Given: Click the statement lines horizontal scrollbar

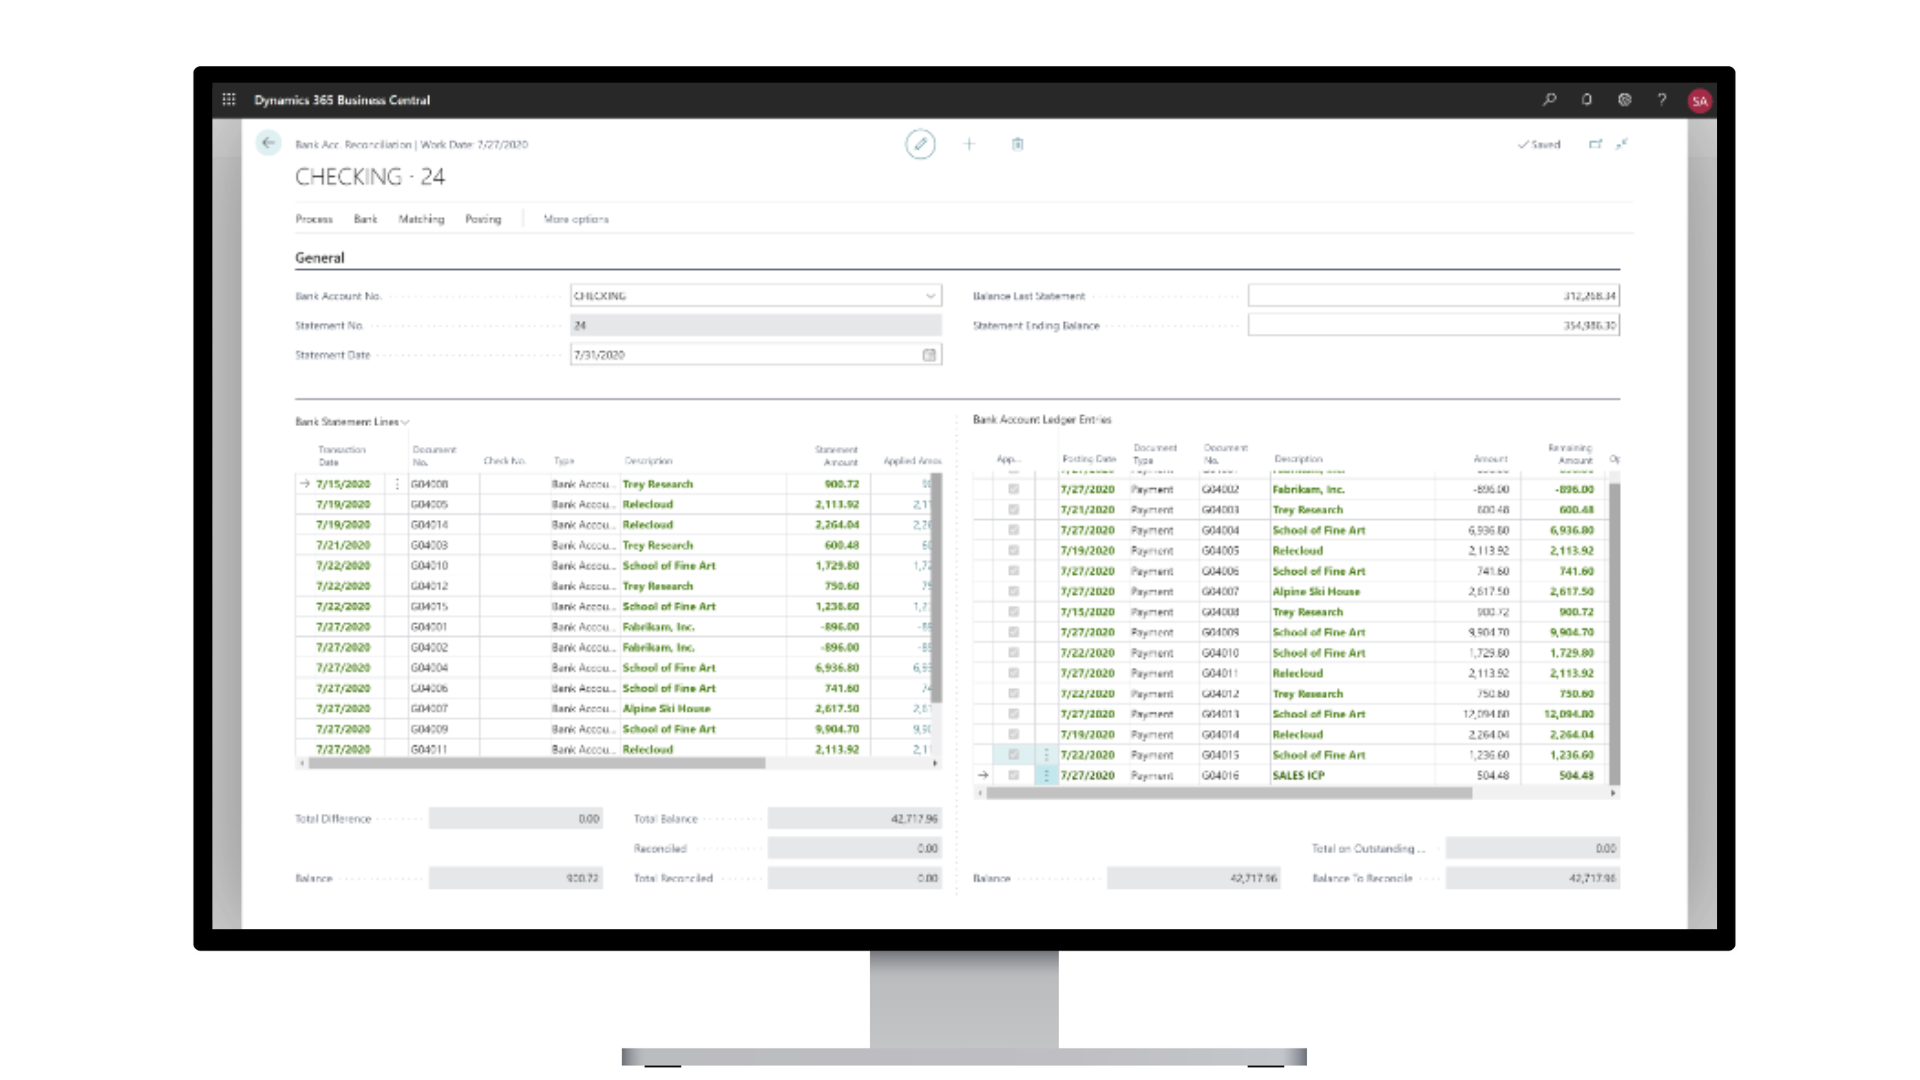Looking at the screenshot, I should click(x=537, y=763).
